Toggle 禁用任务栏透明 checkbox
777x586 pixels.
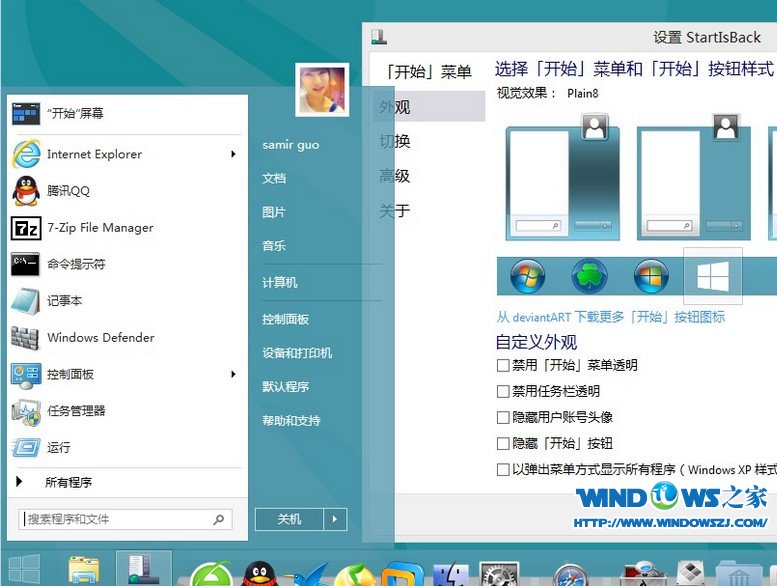point(503,392)
